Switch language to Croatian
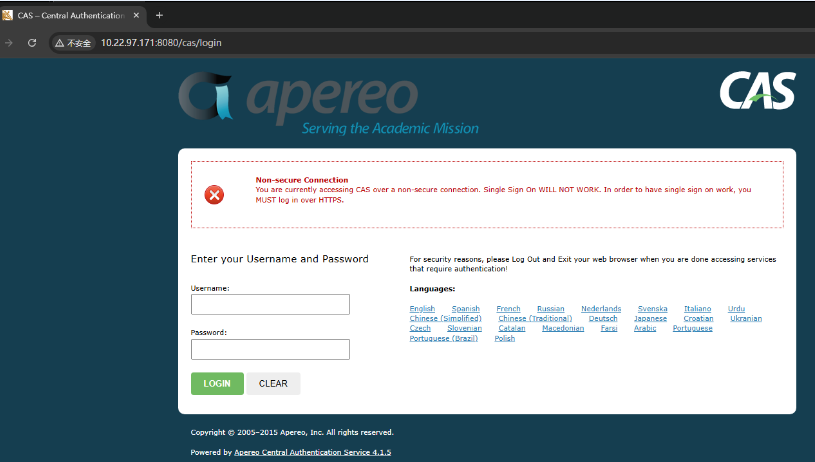This screenshot has width=815, height=462. (x=698, y=319)
